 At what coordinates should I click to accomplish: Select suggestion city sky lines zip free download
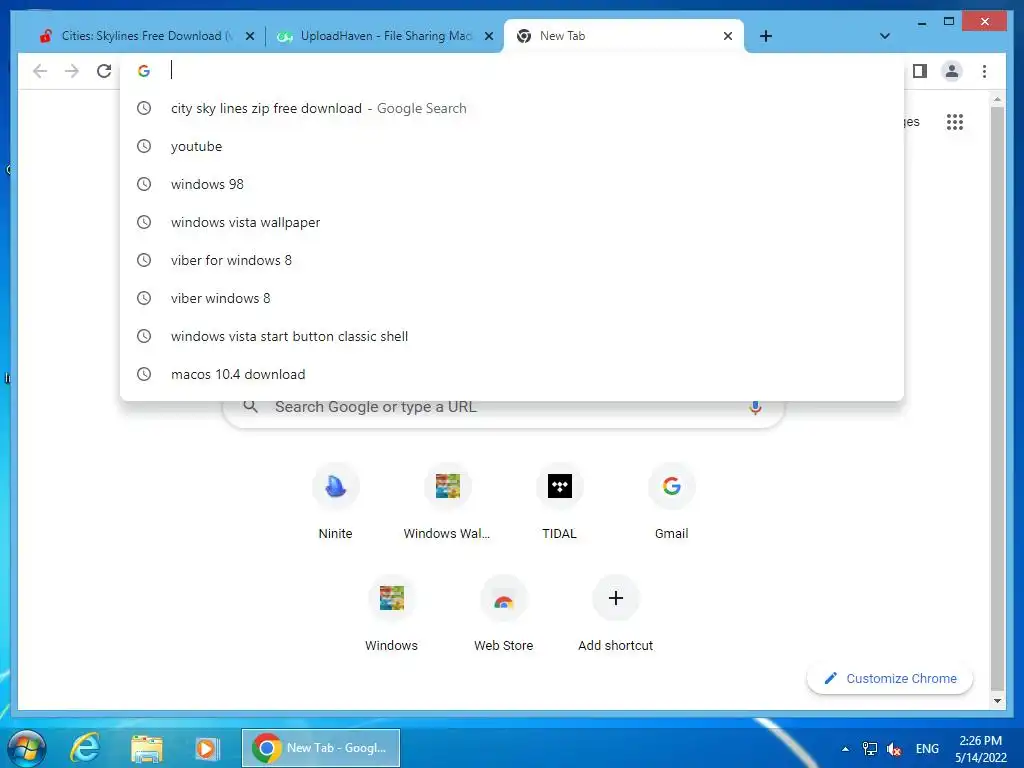512,108
